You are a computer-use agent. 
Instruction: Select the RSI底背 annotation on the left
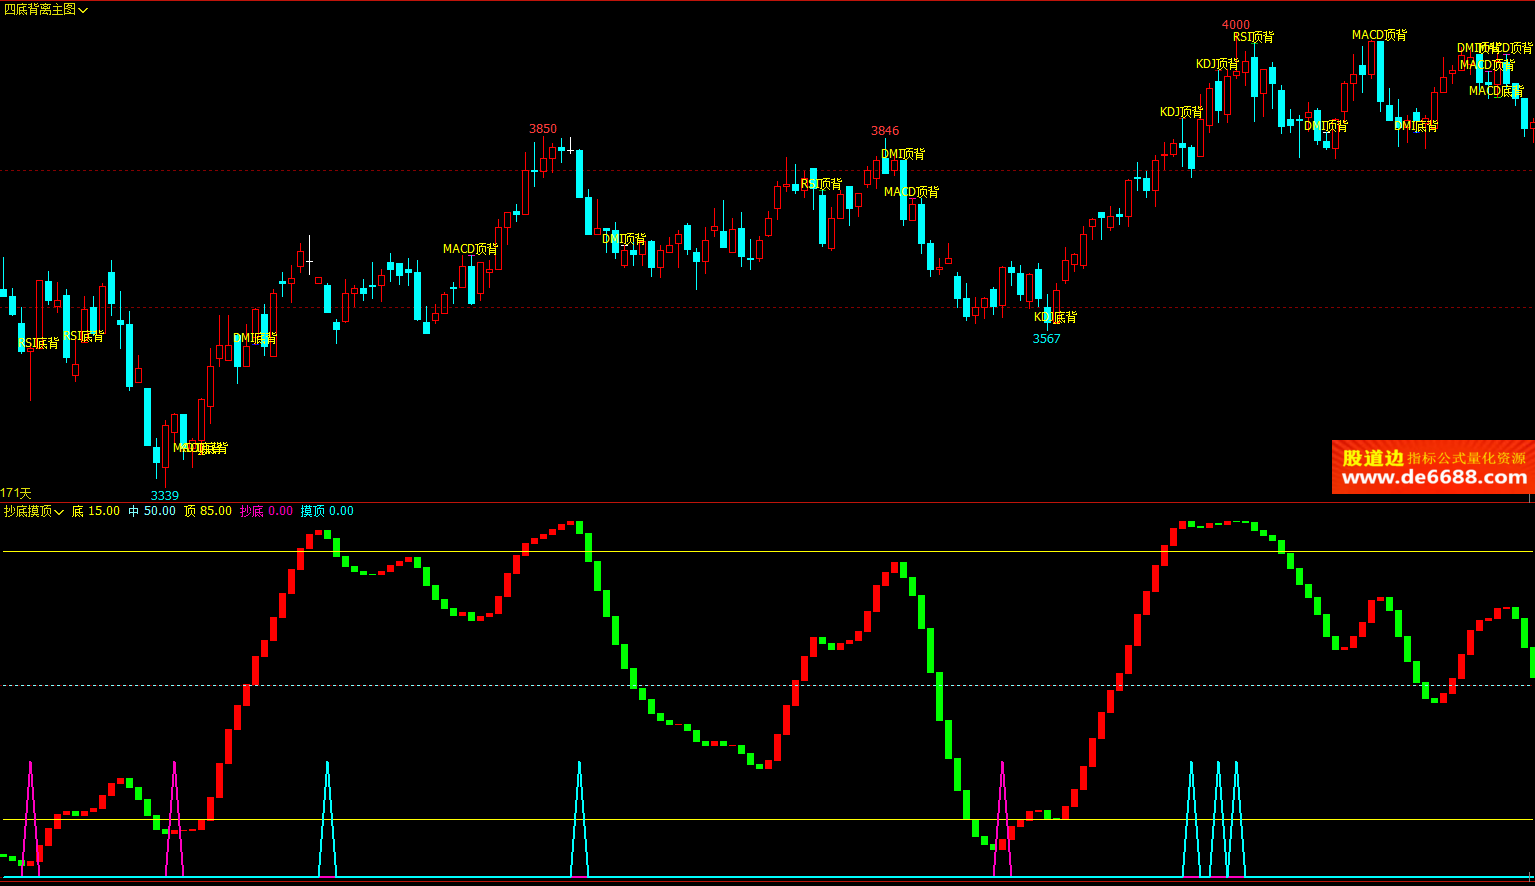tap(38, 344)
